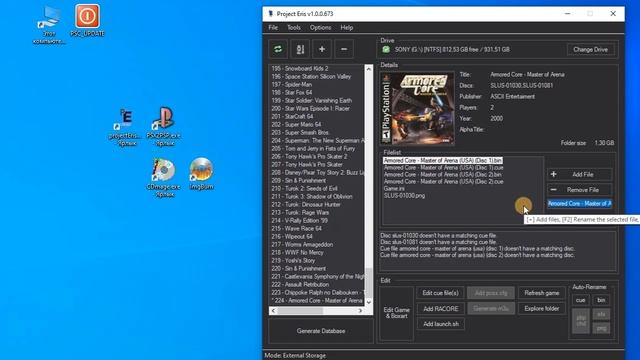Select '214 - V-Rally Edition '99'
The height and width of the screenshot is (360, 640).
click(300, 220)
